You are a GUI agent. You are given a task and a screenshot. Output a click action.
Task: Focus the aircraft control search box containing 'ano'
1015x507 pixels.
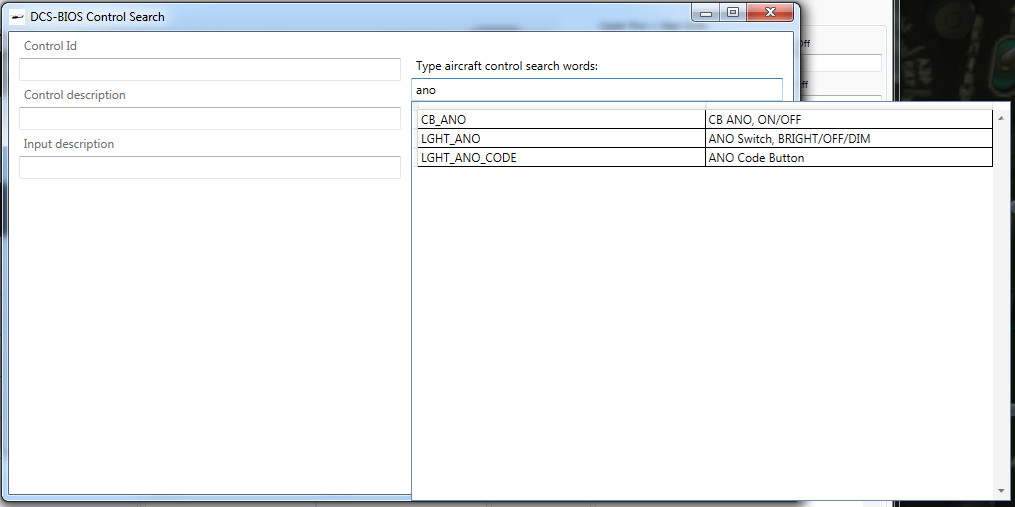pyautogui.click(x=597, y=90)
